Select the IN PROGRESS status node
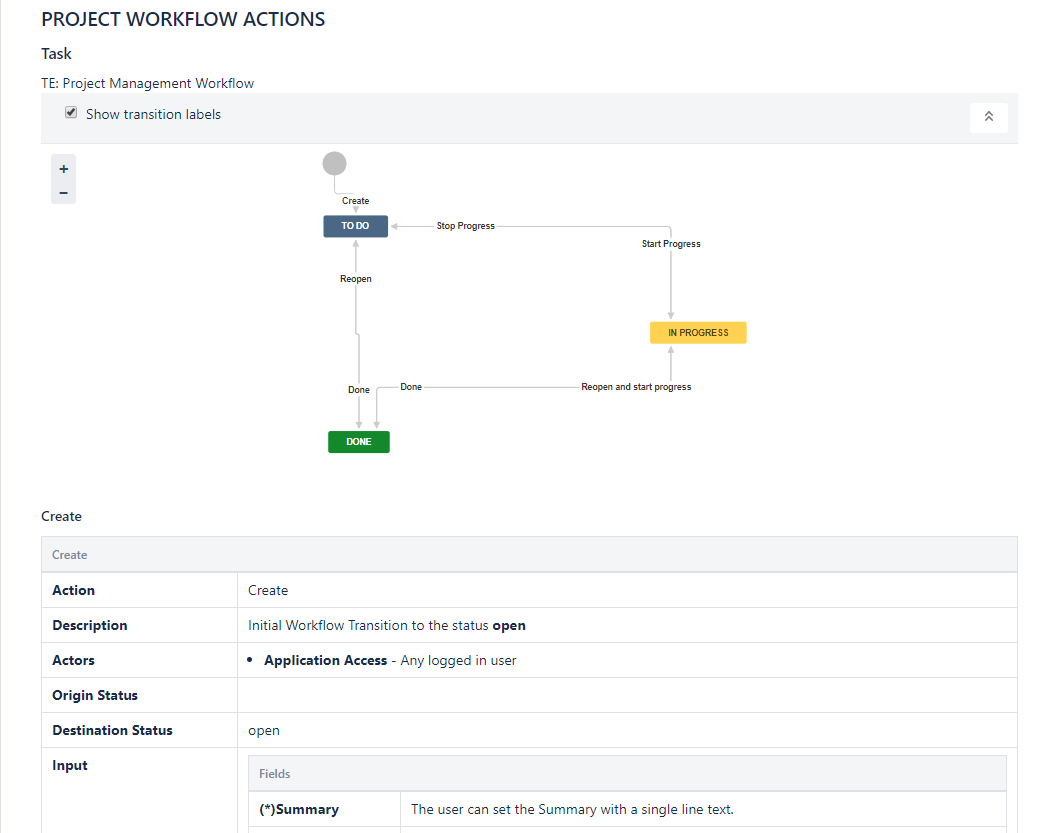 pyautogui.click(x=698, y=333)
